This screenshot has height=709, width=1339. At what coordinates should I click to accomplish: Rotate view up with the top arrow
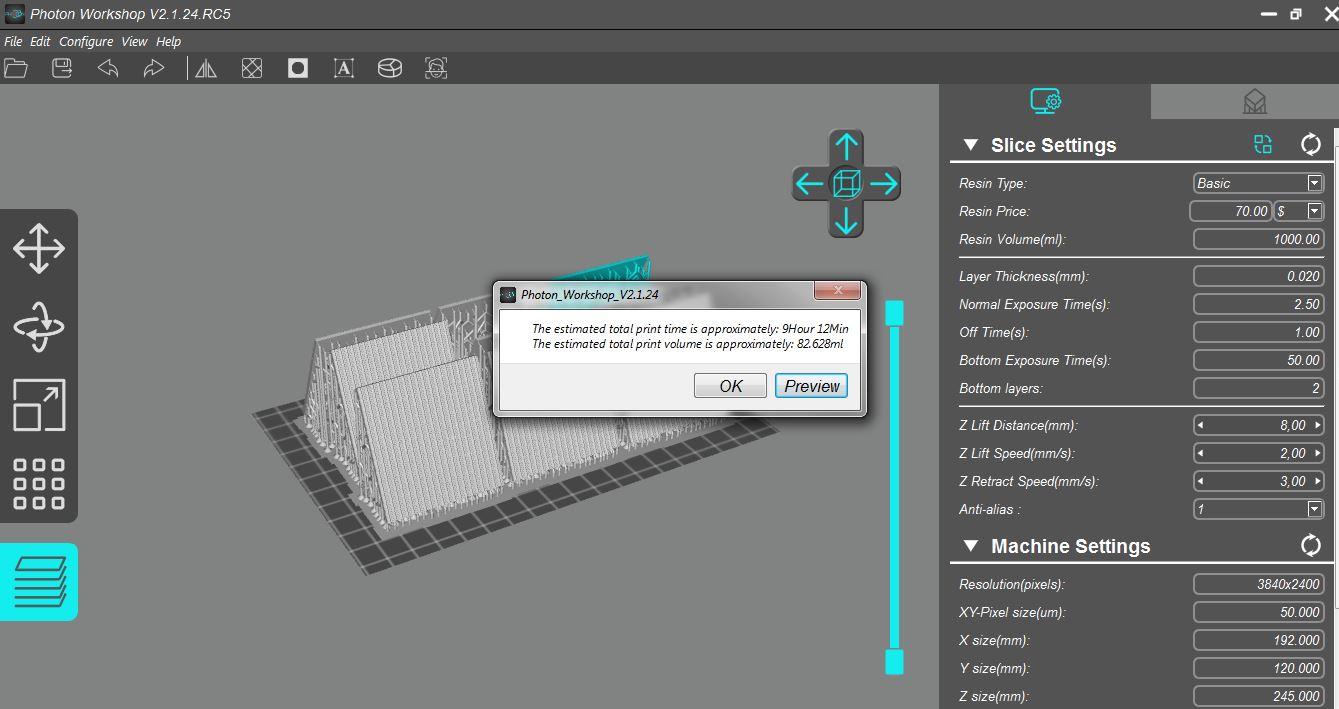(x=847, y=147)
